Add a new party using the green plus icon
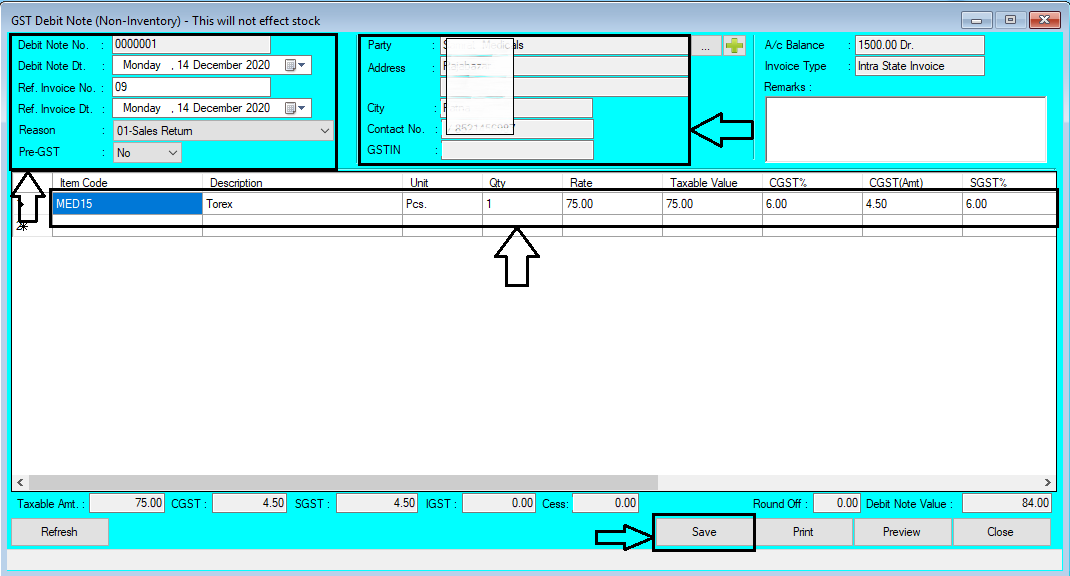Viewport: 1070px width, 576px height. (x=734, y=44)
